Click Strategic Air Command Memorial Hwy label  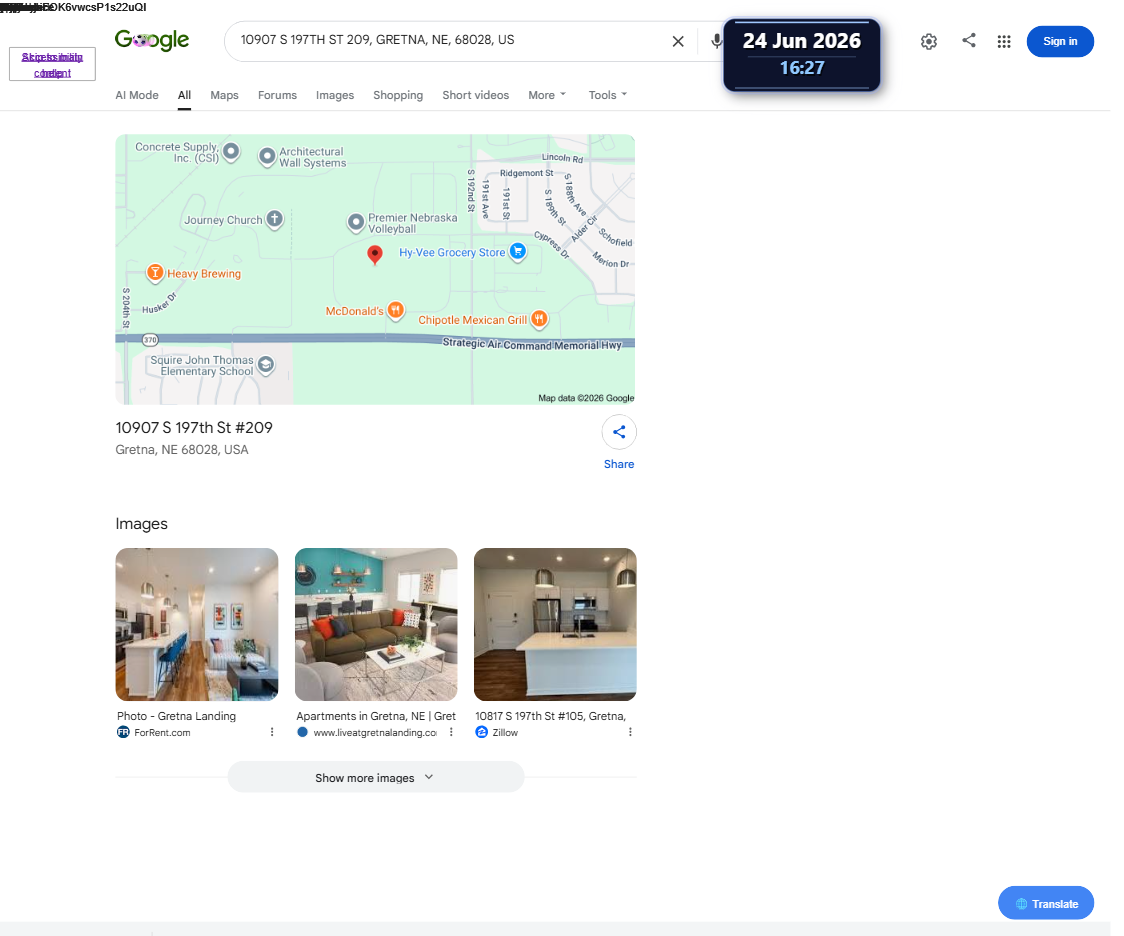click(532, 344)
